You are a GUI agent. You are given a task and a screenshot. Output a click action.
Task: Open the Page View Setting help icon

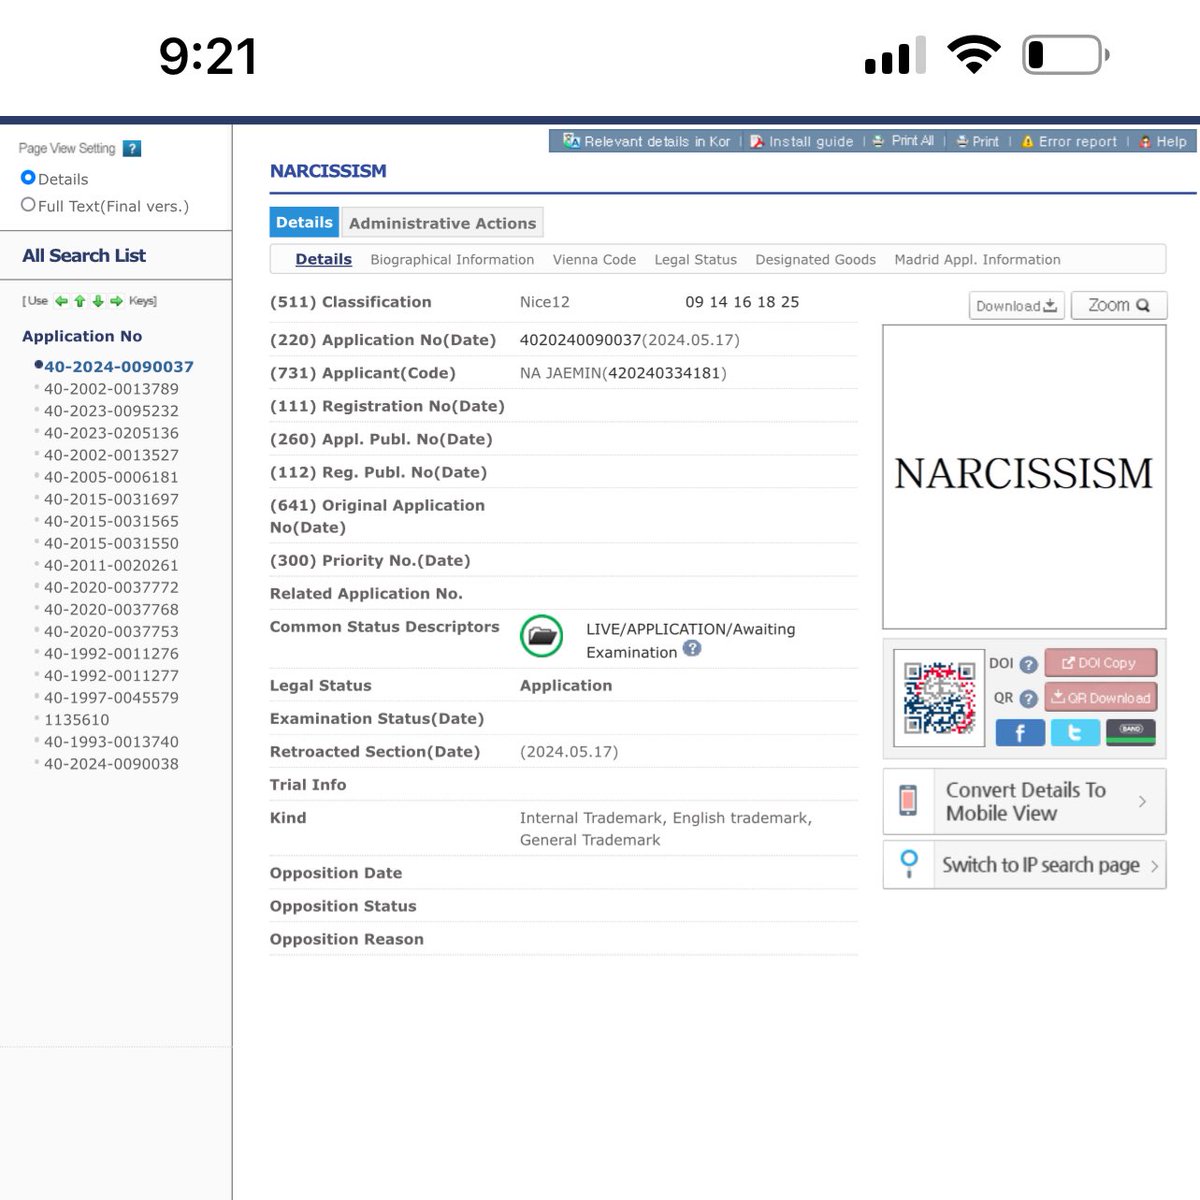(131, 148)
